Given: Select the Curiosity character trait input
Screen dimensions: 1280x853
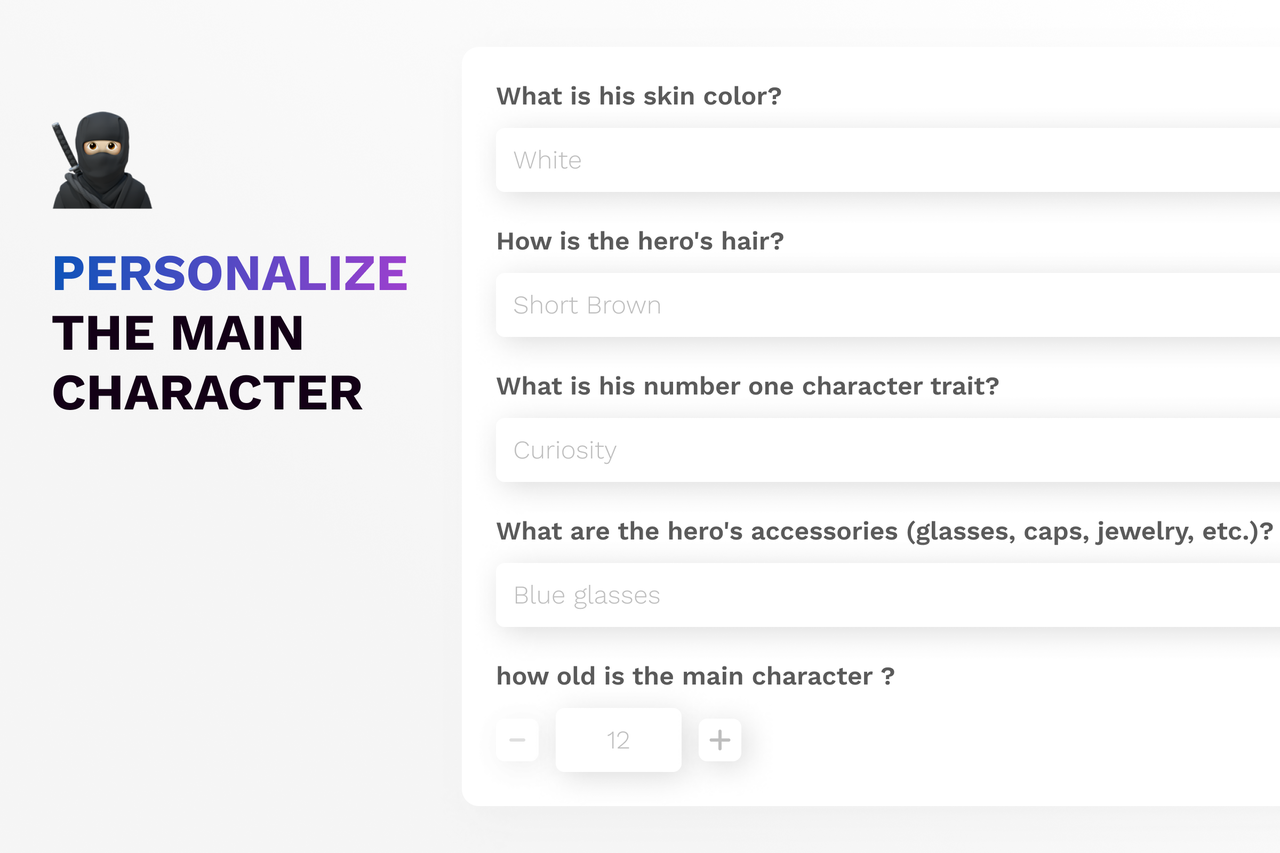Looking at the screenshot, I should coord(888,450).
